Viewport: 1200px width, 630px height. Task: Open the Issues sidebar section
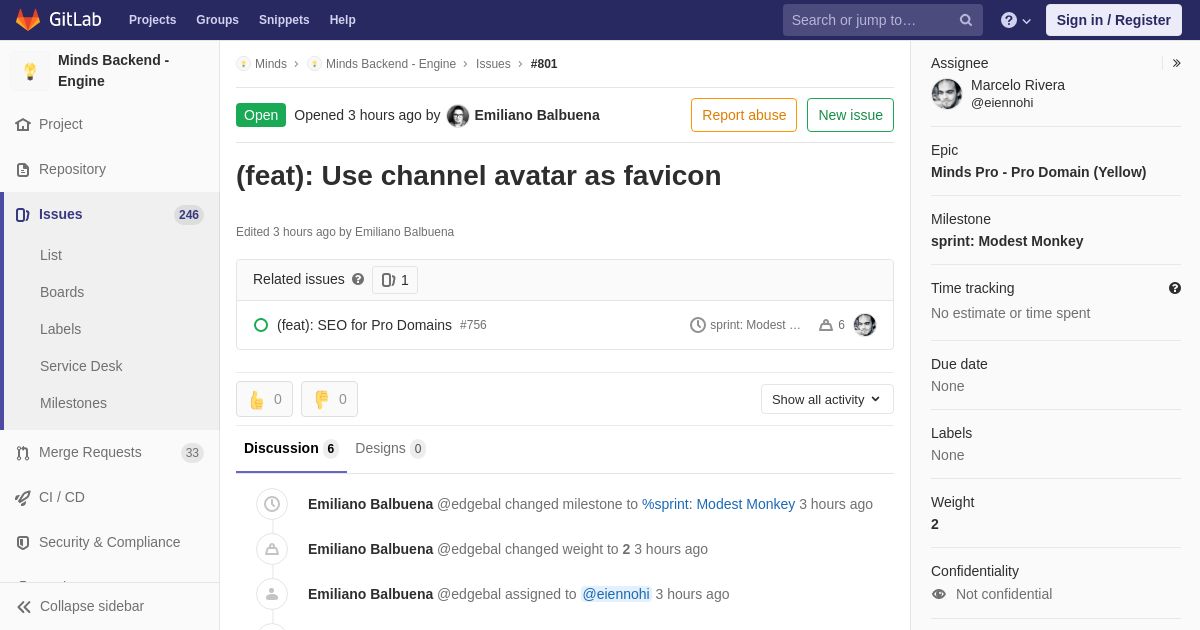tap(110, 214)
